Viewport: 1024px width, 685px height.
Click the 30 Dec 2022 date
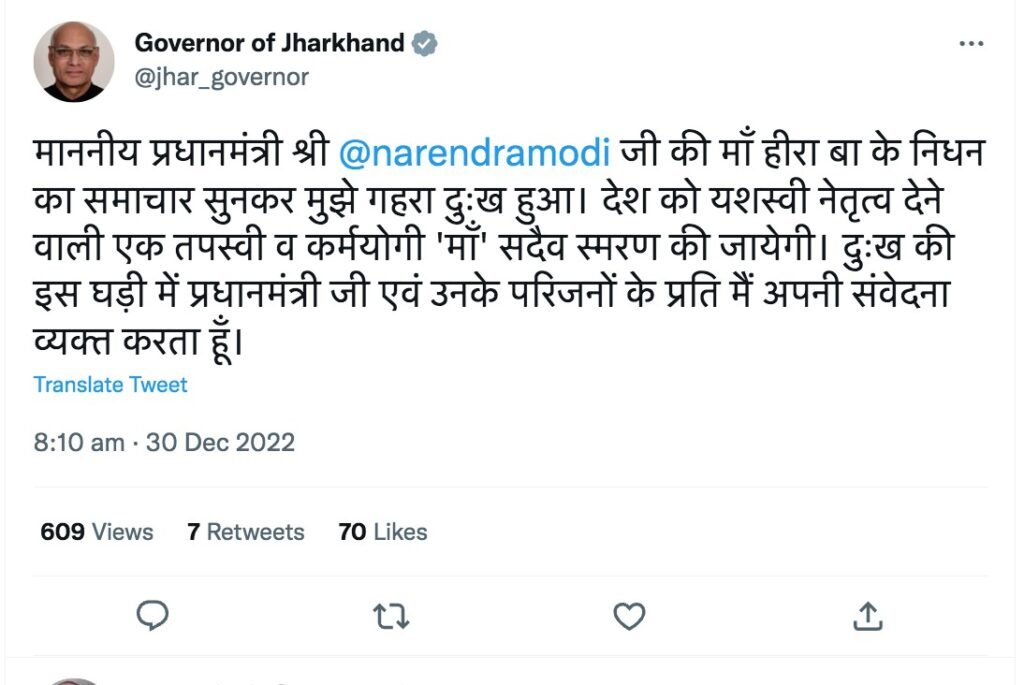(x=220, y=443)
